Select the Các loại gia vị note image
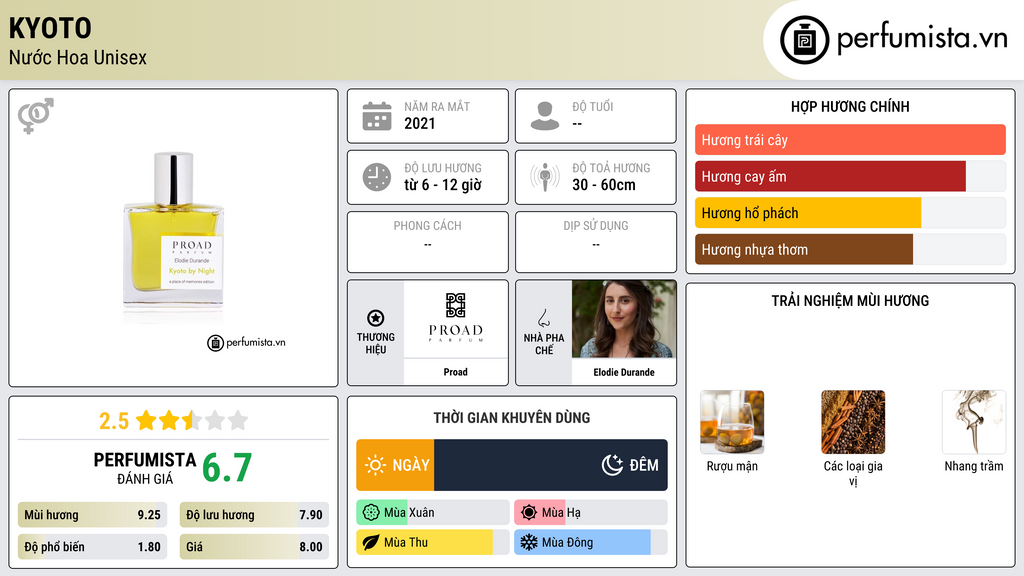The image size is (1024, 576). [853, 423]
